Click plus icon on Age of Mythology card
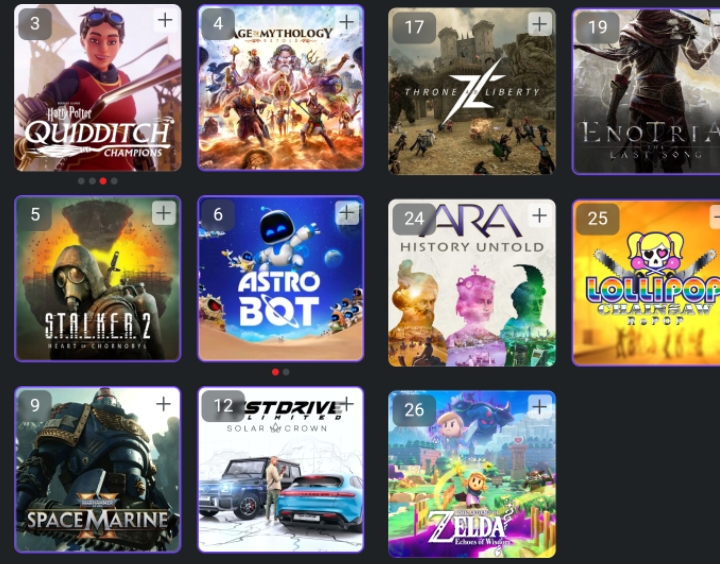Screen dimensions: 720x564 pyautogui.click(x=347, y=21)
